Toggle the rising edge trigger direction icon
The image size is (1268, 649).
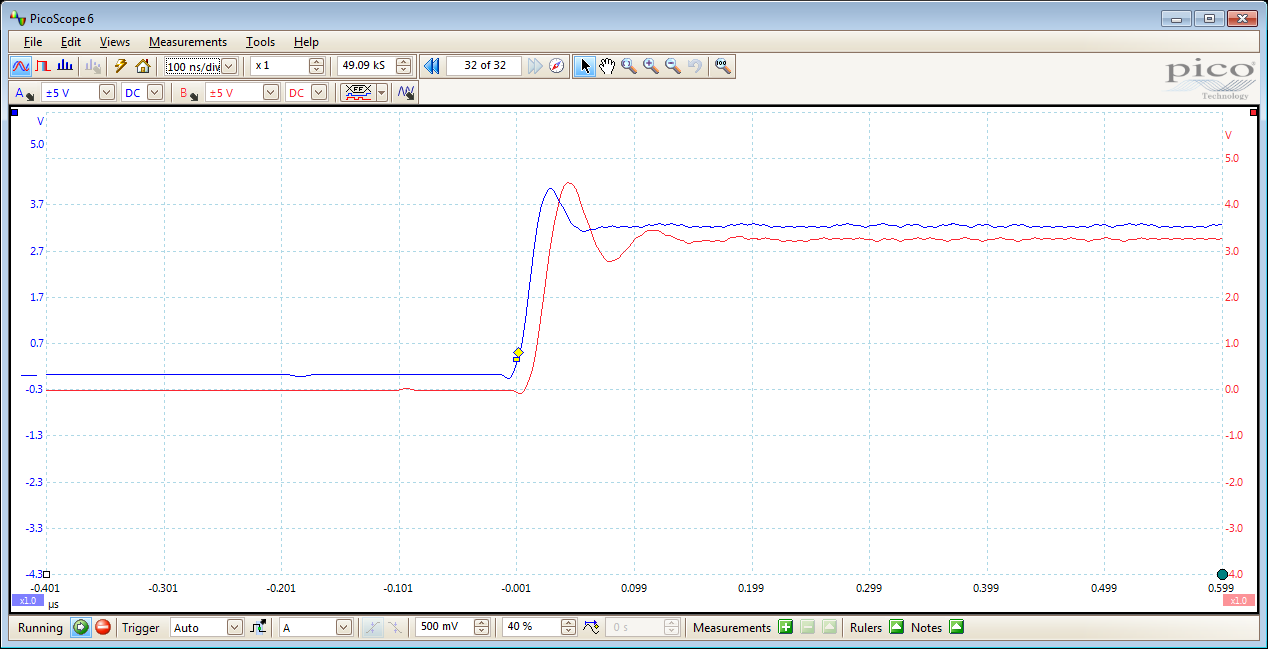[257, 627]
